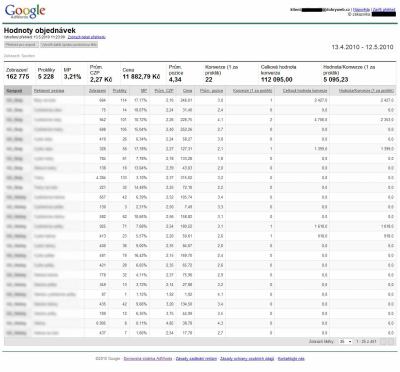
Task: Click the Google AdWords logo
Action: tap(25, 12)
